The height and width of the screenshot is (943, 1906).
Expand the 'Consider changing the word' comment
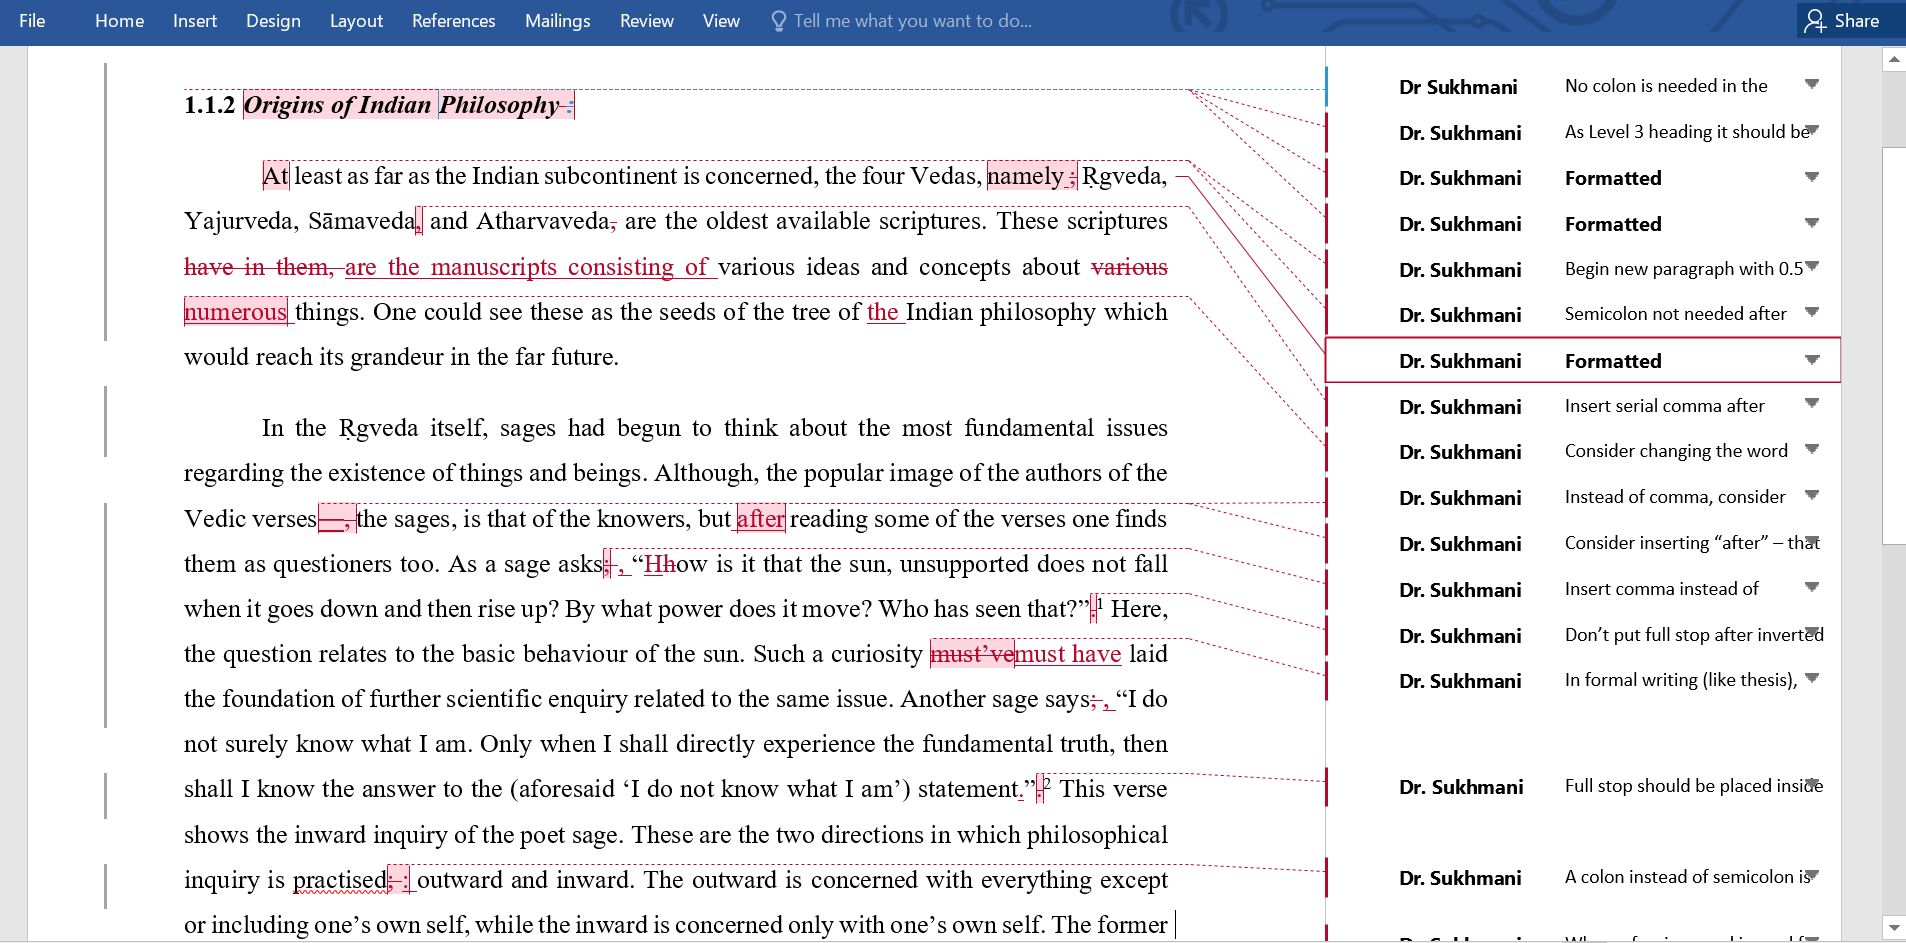[1811, 450]
